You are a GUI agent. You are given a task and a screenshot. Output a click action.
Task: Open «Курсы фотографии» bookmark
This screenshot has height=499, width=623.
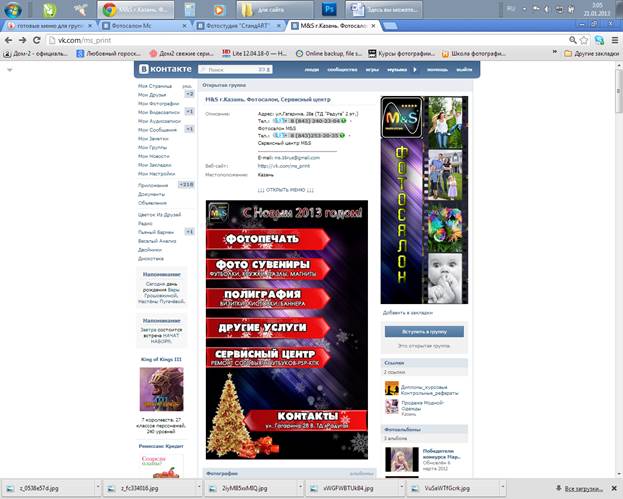coord(402,53)
